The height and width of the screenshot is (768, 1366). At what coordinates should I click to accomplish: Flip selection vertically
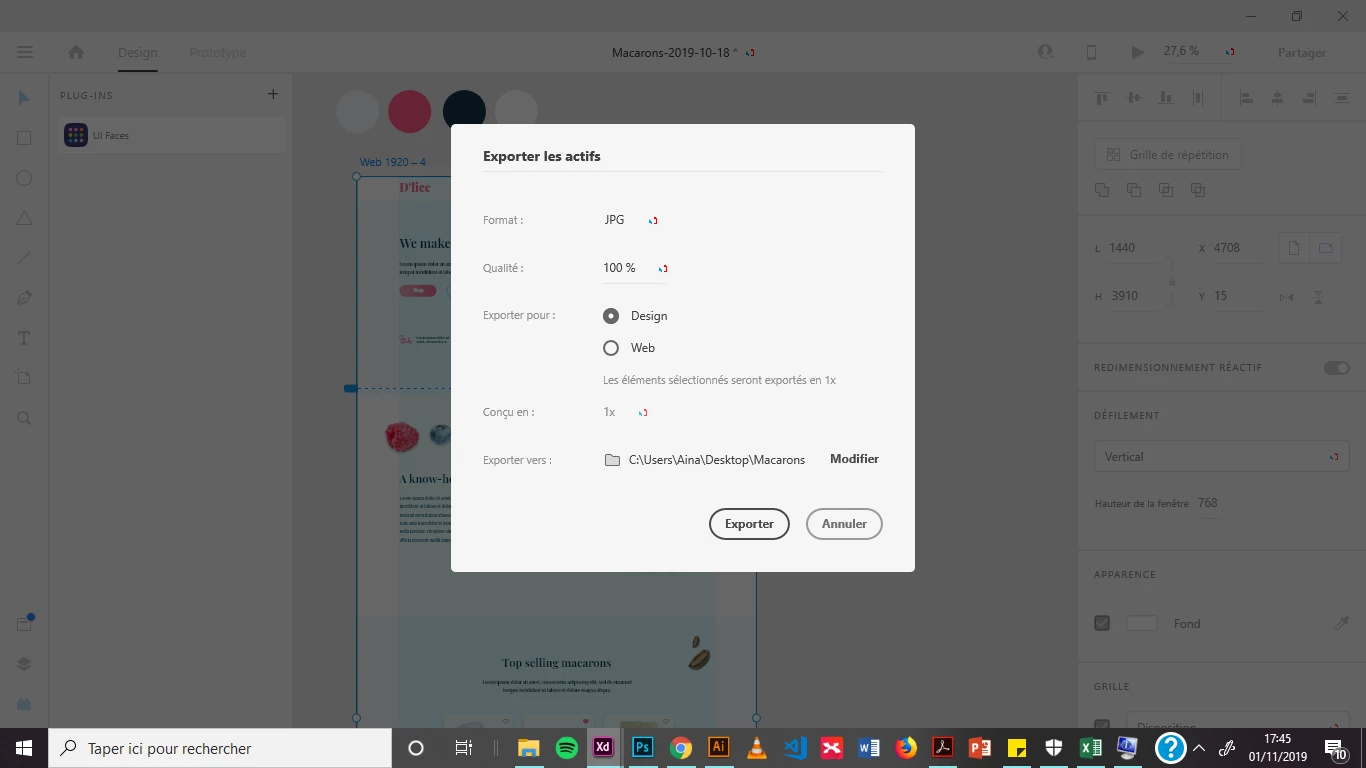pos(1318,297)
